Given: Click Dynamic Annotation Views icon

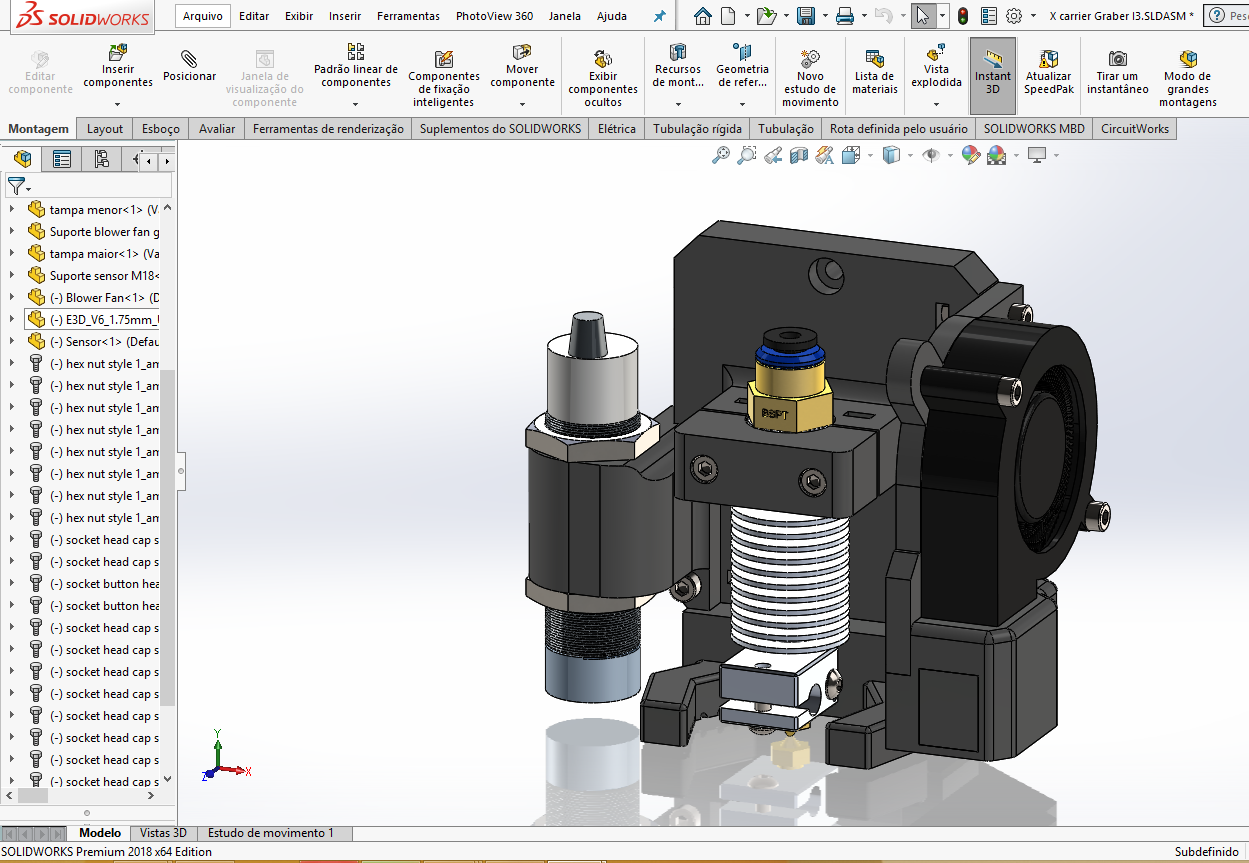Looking at the screenshot, I should (824, 155).
